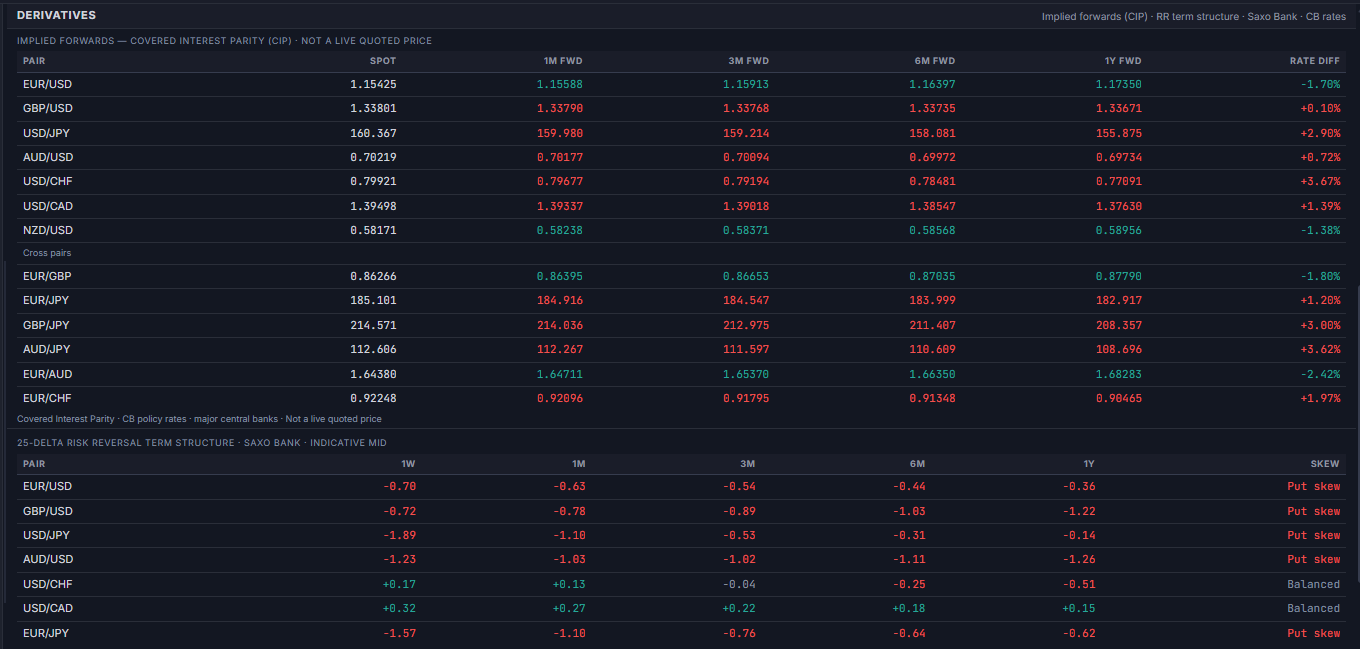Click the DERIVATIVES panel title

(56, 15)
